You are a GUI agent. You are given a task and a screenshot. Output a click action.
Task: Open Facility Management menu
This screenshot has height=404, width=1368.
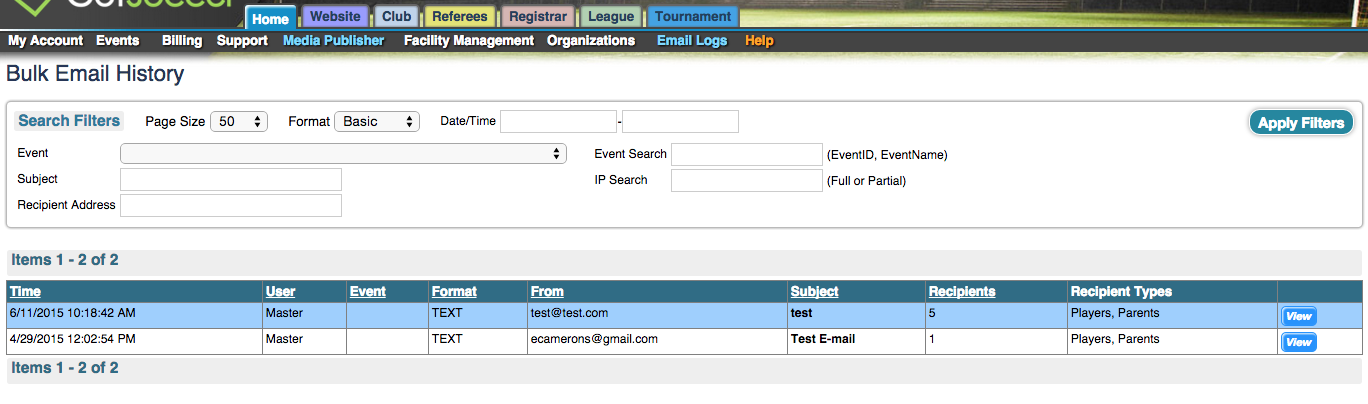[x=469, y=41]
